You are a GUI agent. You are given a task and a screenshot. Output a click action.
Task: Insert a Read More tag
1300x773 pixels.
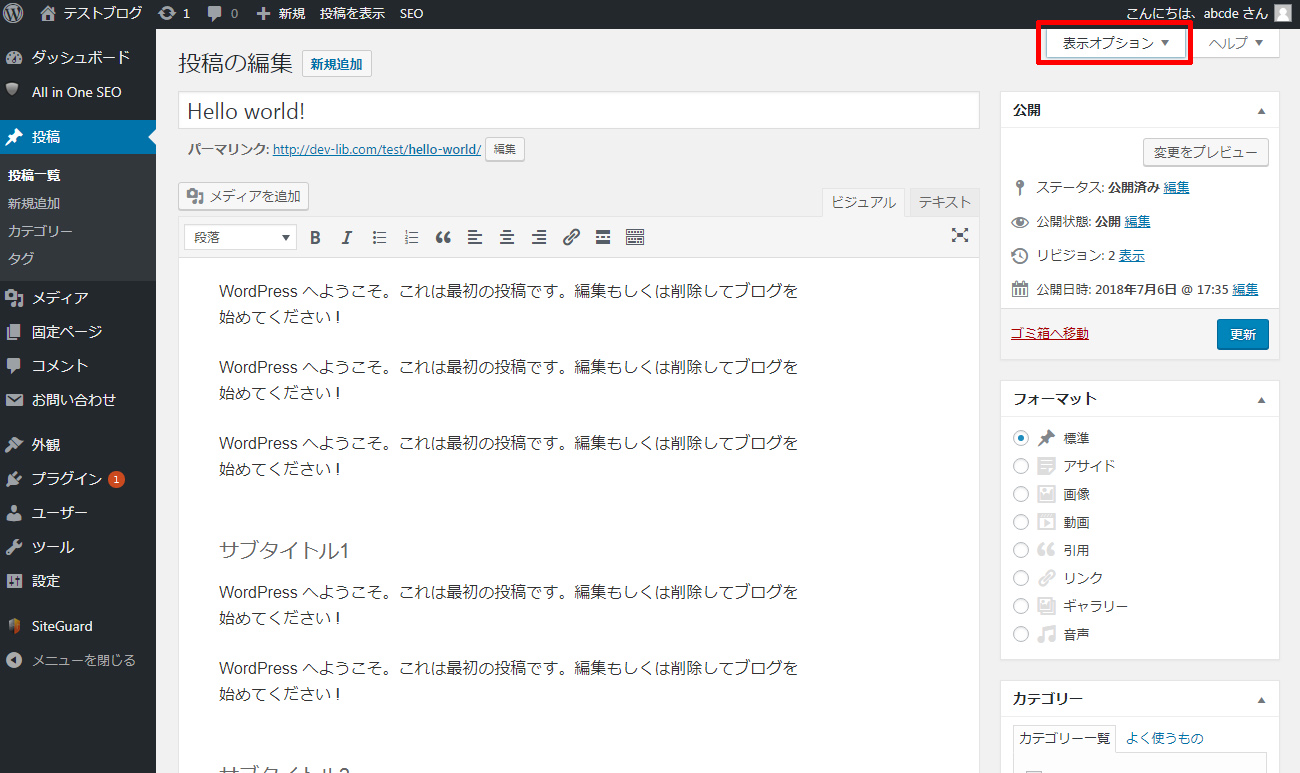tap(603, 237)
